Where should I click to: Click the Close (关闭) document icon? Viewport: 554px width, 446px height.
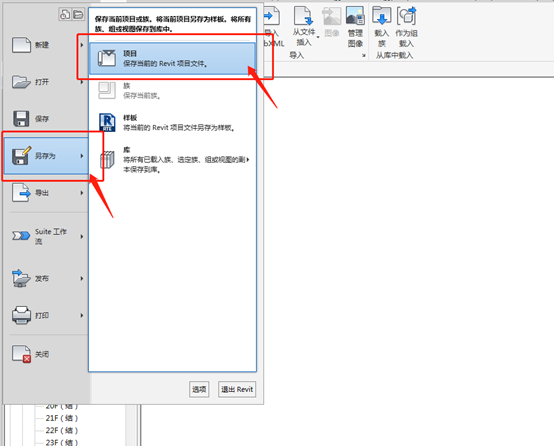[21, 353]
